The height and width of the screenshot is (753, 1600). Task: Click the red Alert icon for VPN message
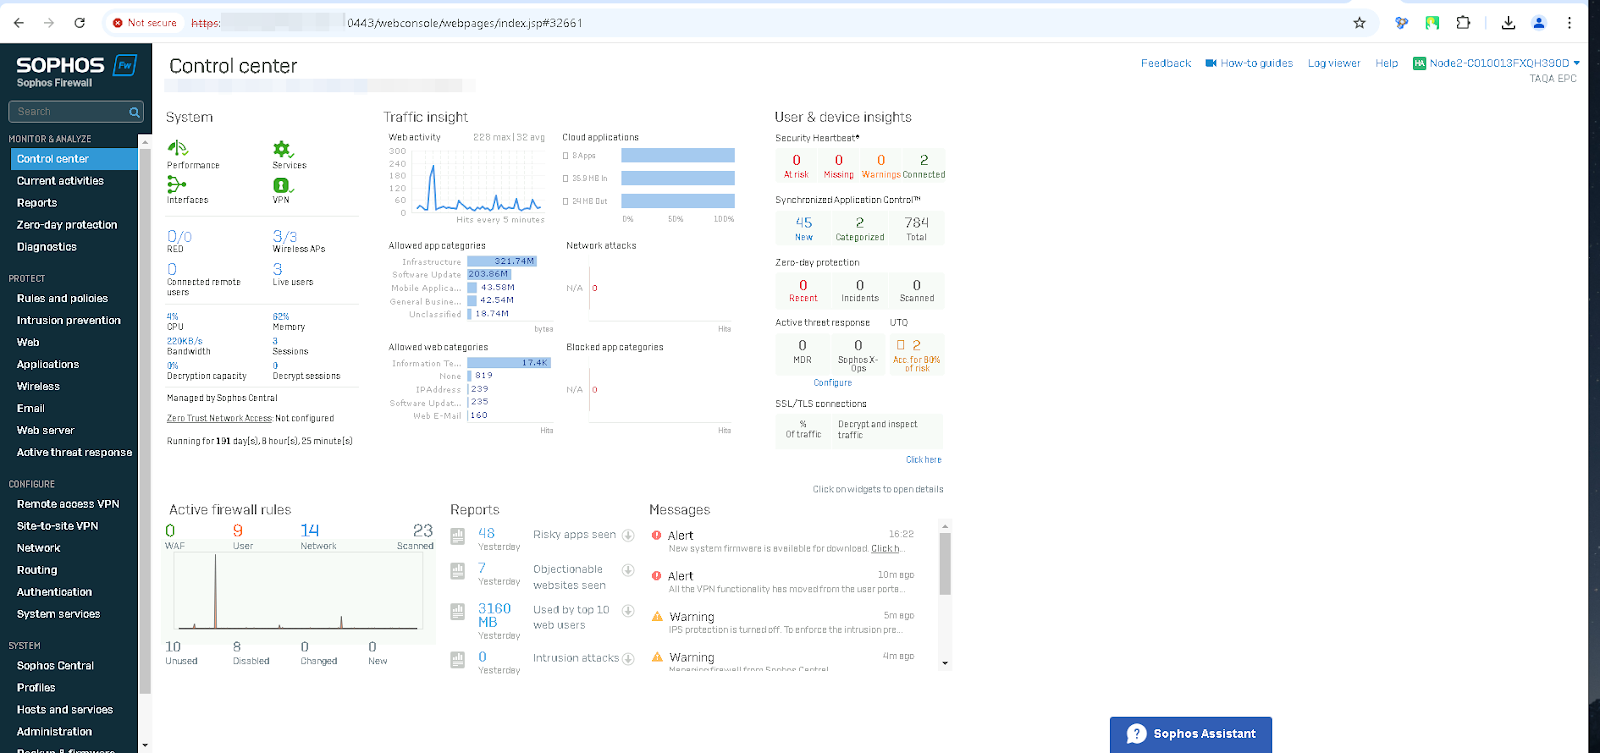click(x=657, y=576)
